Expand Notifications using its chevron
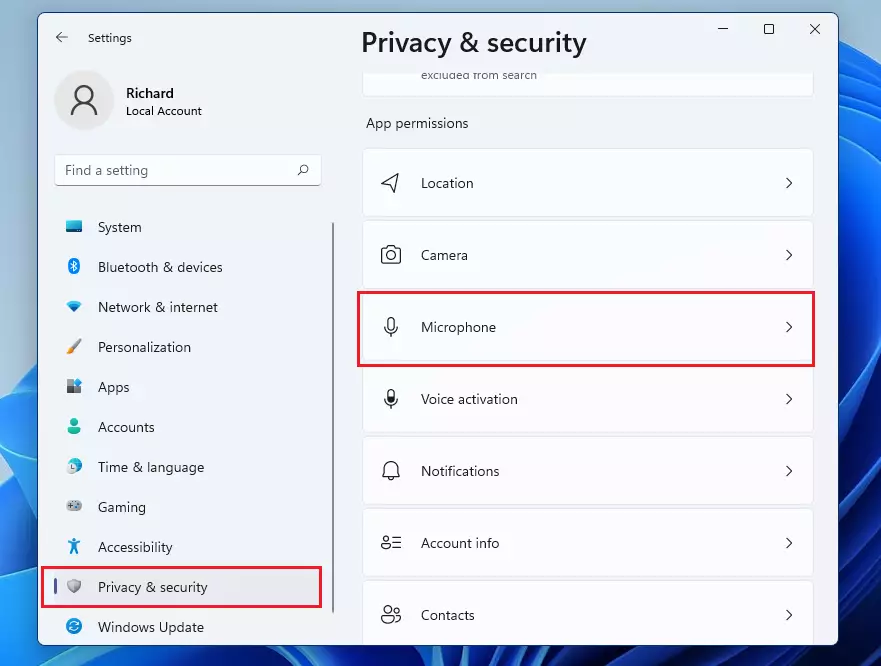The image size is (881, 666). coord(789,471)
